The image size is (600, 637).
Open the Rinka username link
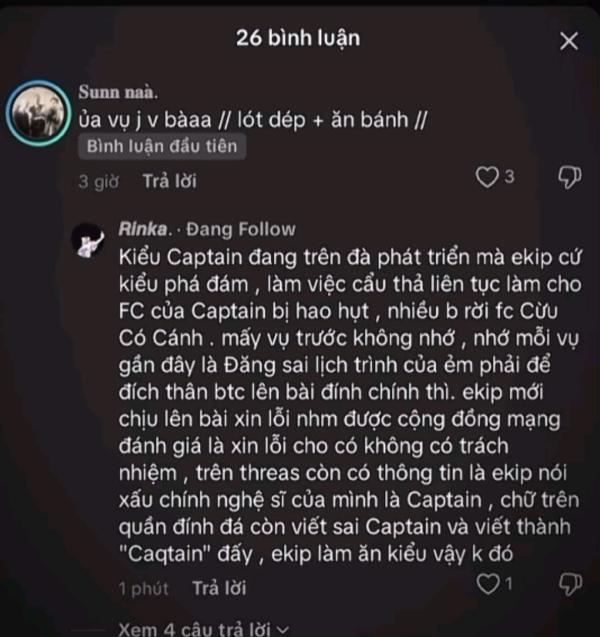(x=145, y=229)
